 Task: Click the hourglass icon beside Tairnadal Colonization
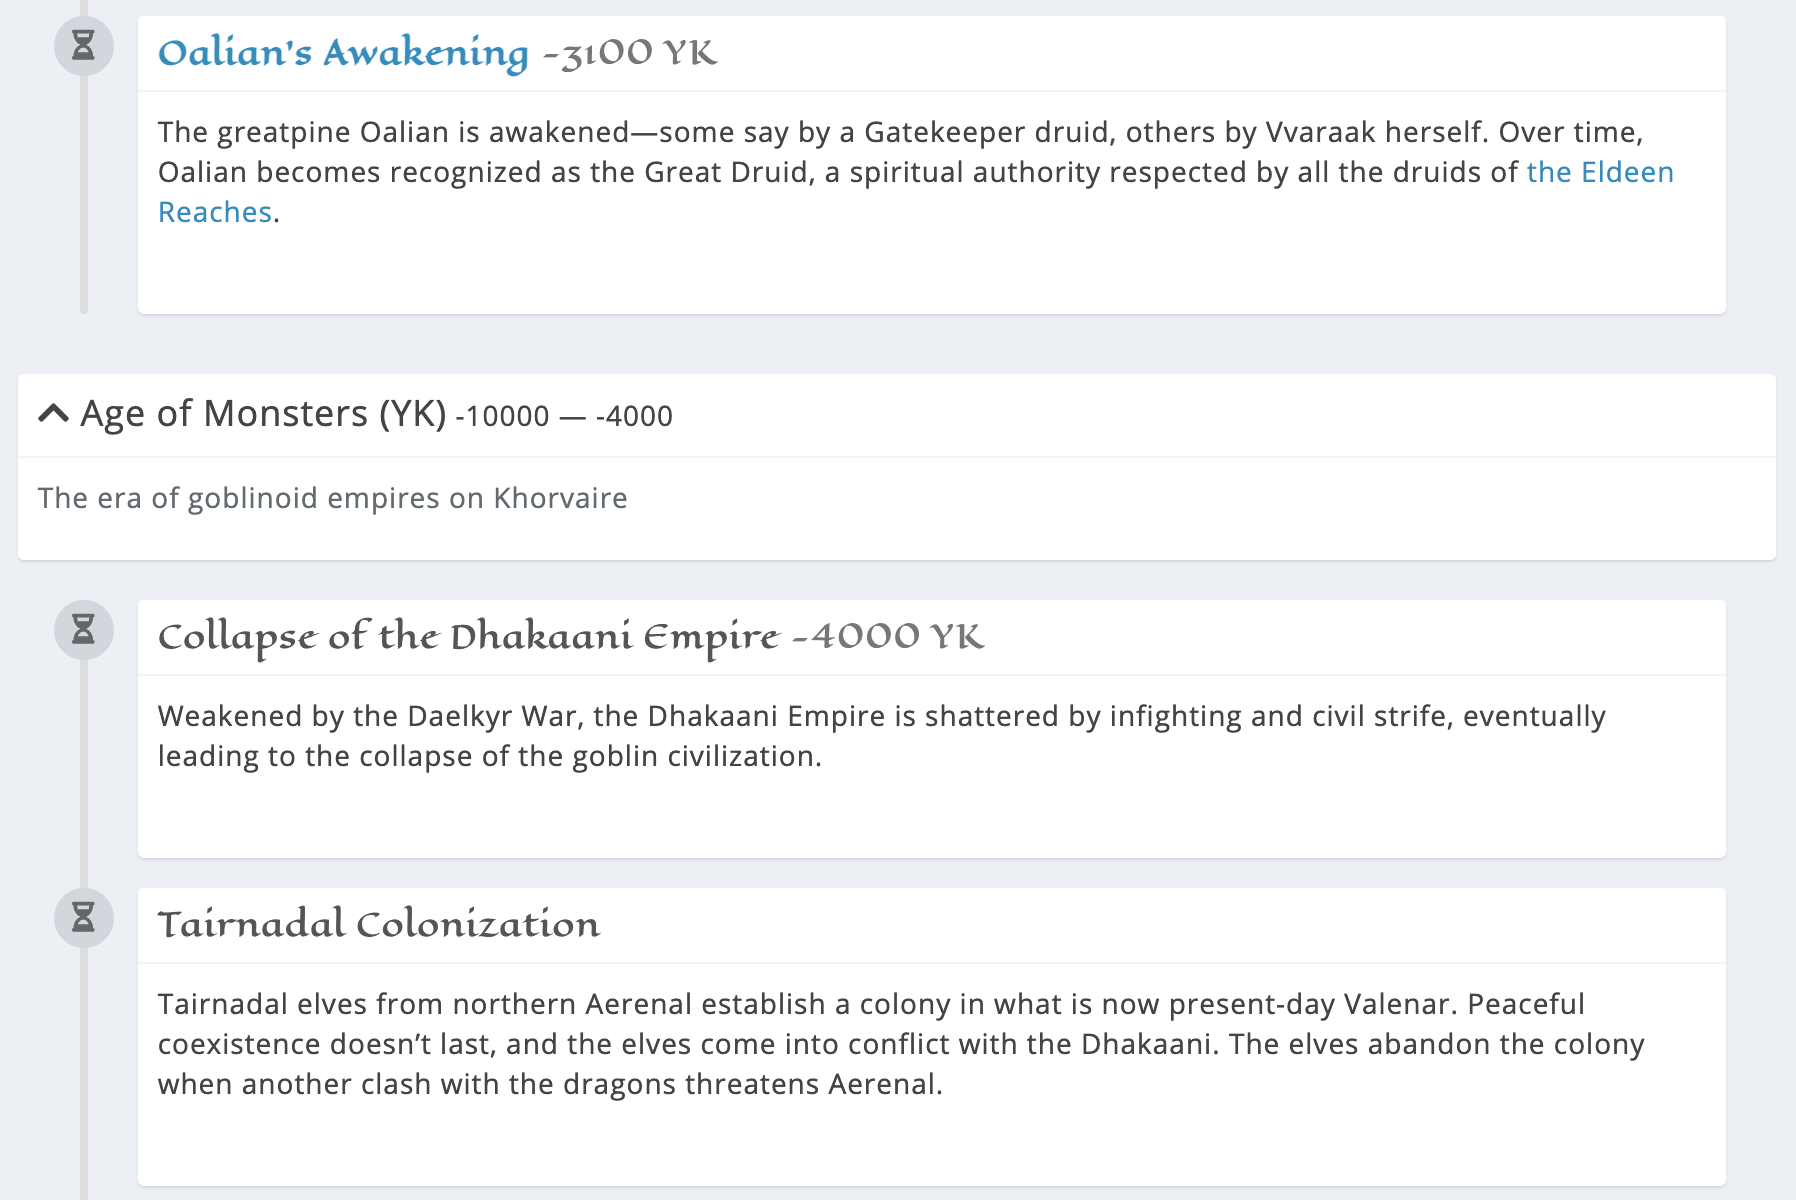pos(84,918)
